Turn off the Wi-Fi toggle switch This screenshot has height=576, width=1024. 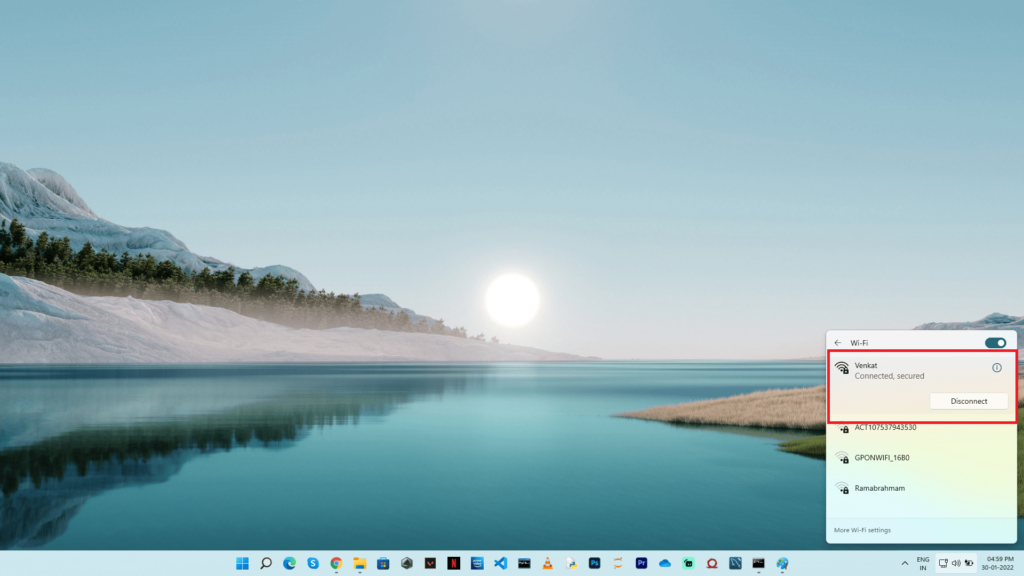[x=995, y=343]
